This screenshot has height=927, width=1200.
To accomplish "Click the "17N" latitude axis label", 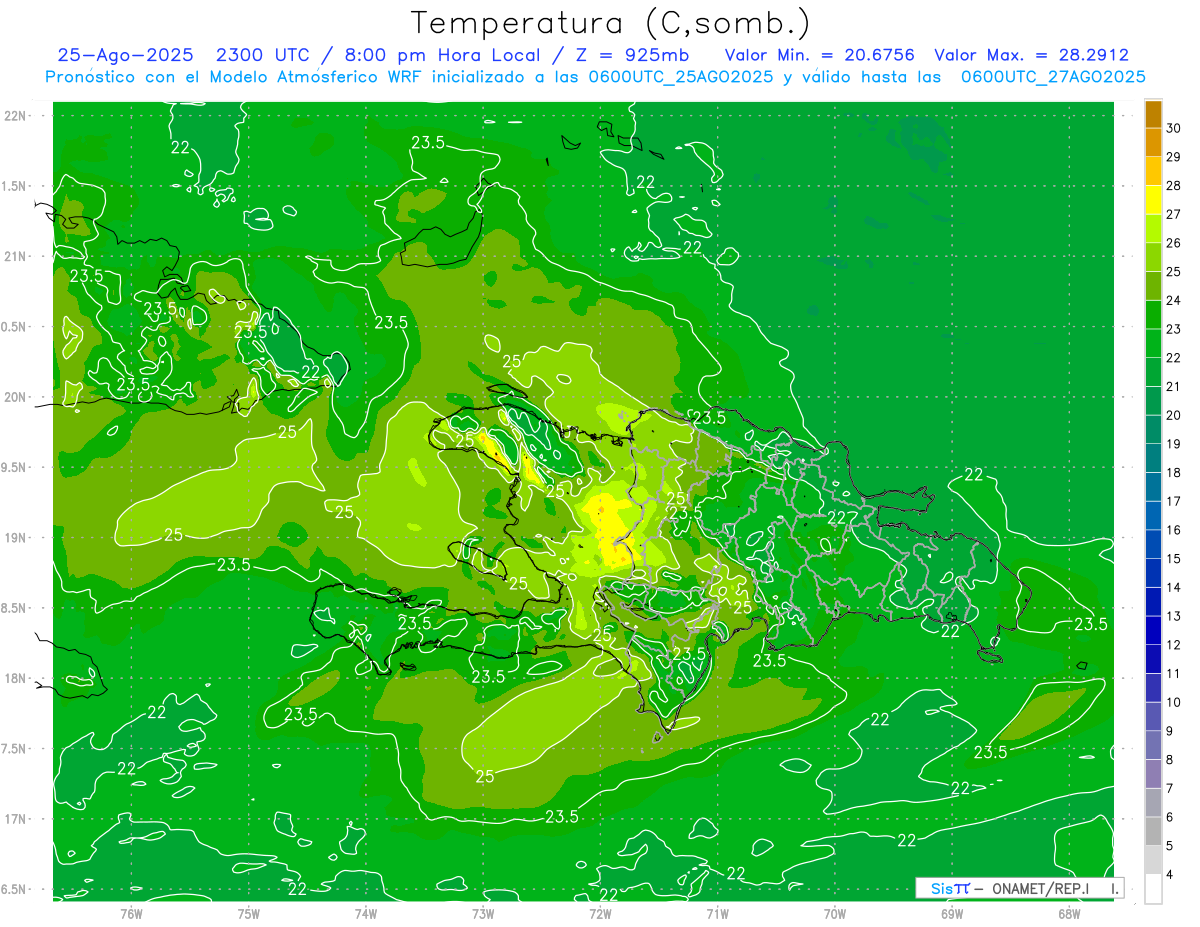I will tap(17, 819).
